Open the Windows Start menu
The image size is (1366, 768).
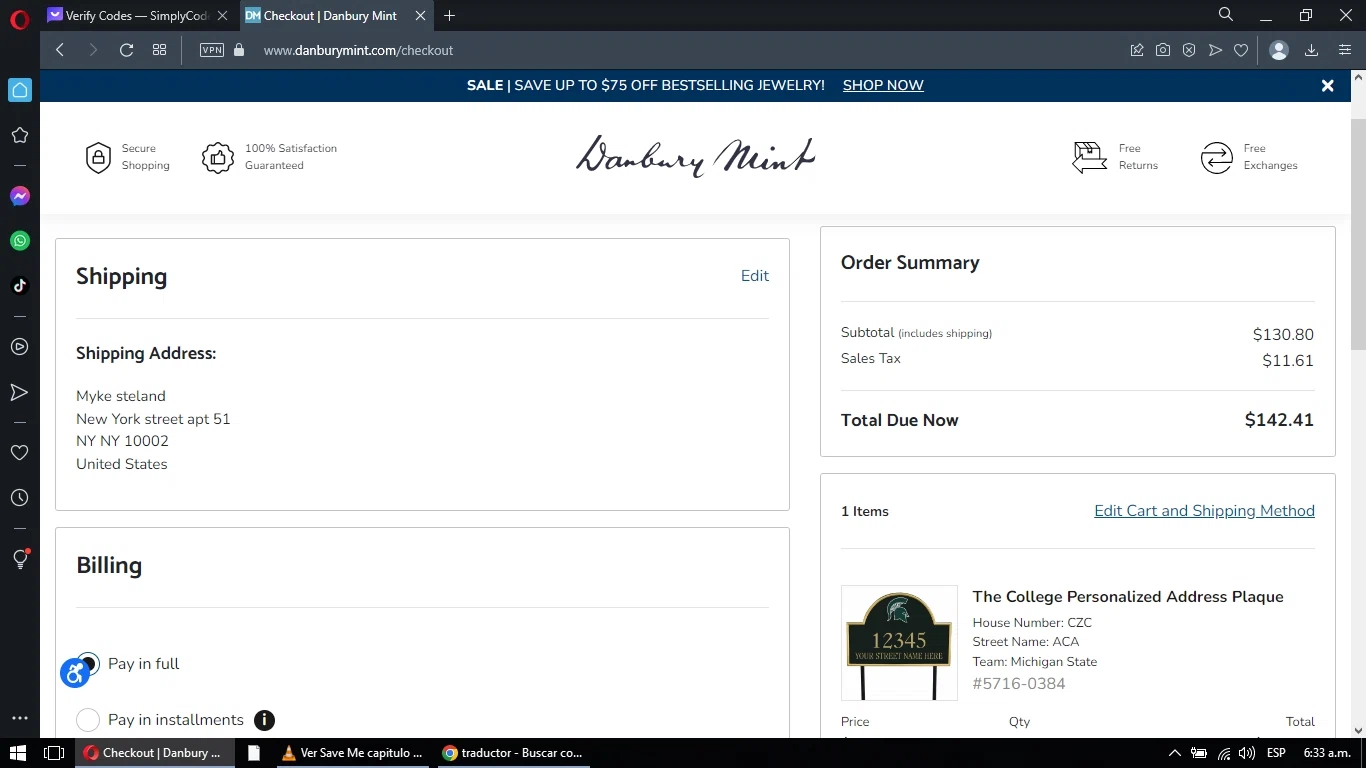pyautogui.click(x=18, y=753)
